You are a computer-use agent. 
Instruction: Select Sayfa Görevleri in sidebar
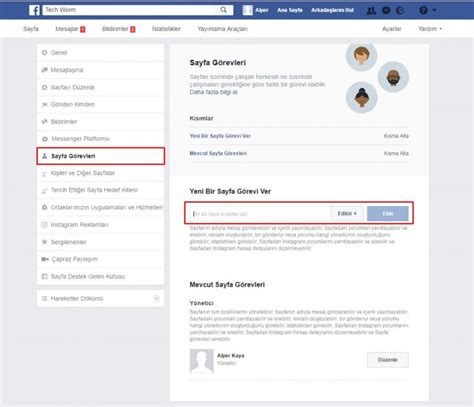click(x=101, y=156)
